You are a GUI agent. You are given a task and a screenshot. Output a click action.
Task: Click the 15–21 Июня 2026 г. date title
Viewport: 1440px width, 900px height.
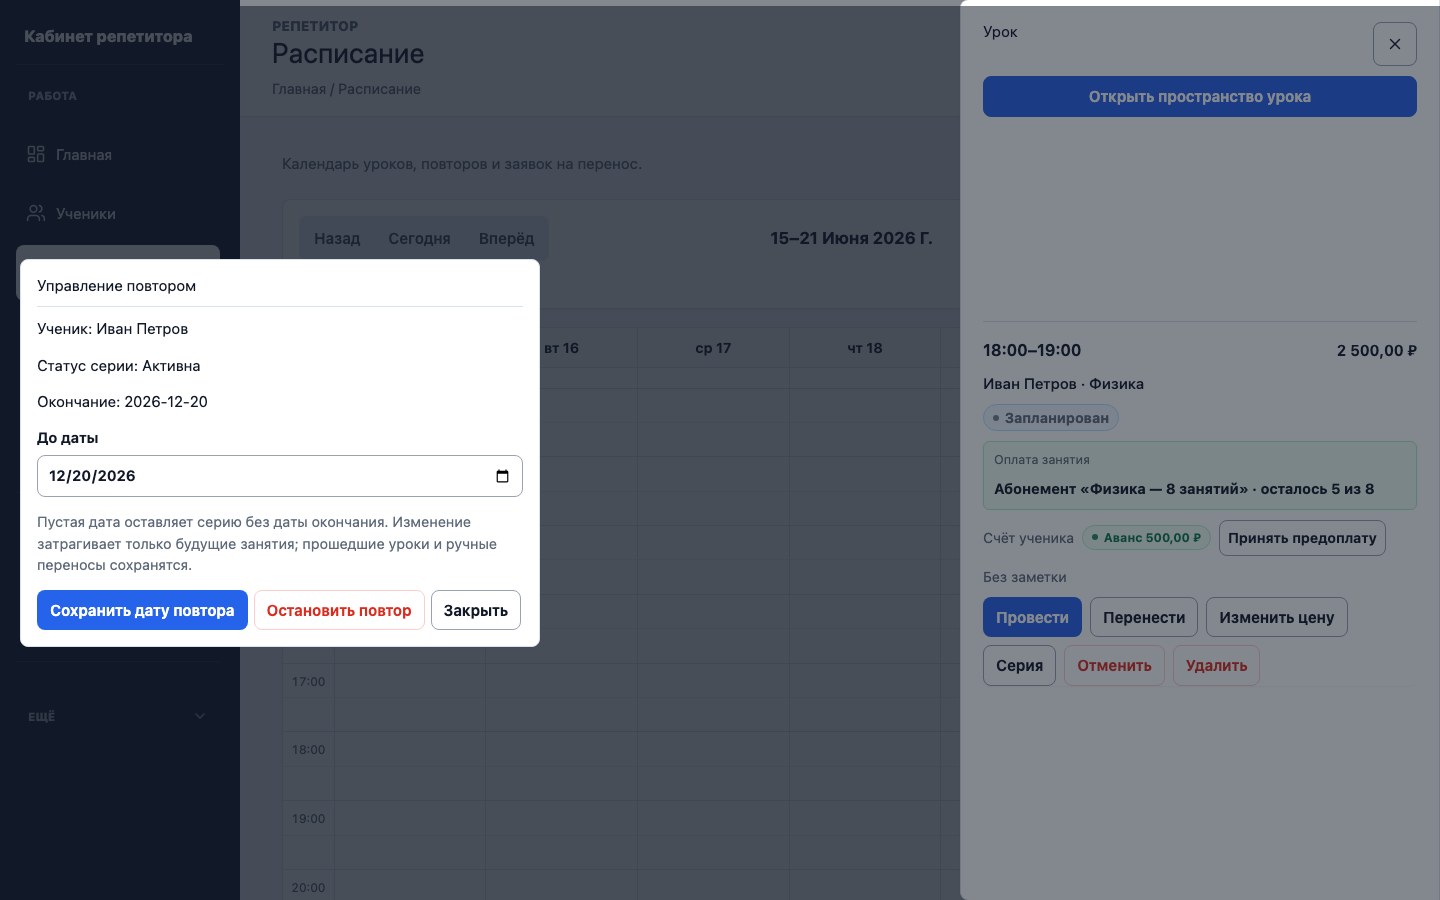point(851,238)
